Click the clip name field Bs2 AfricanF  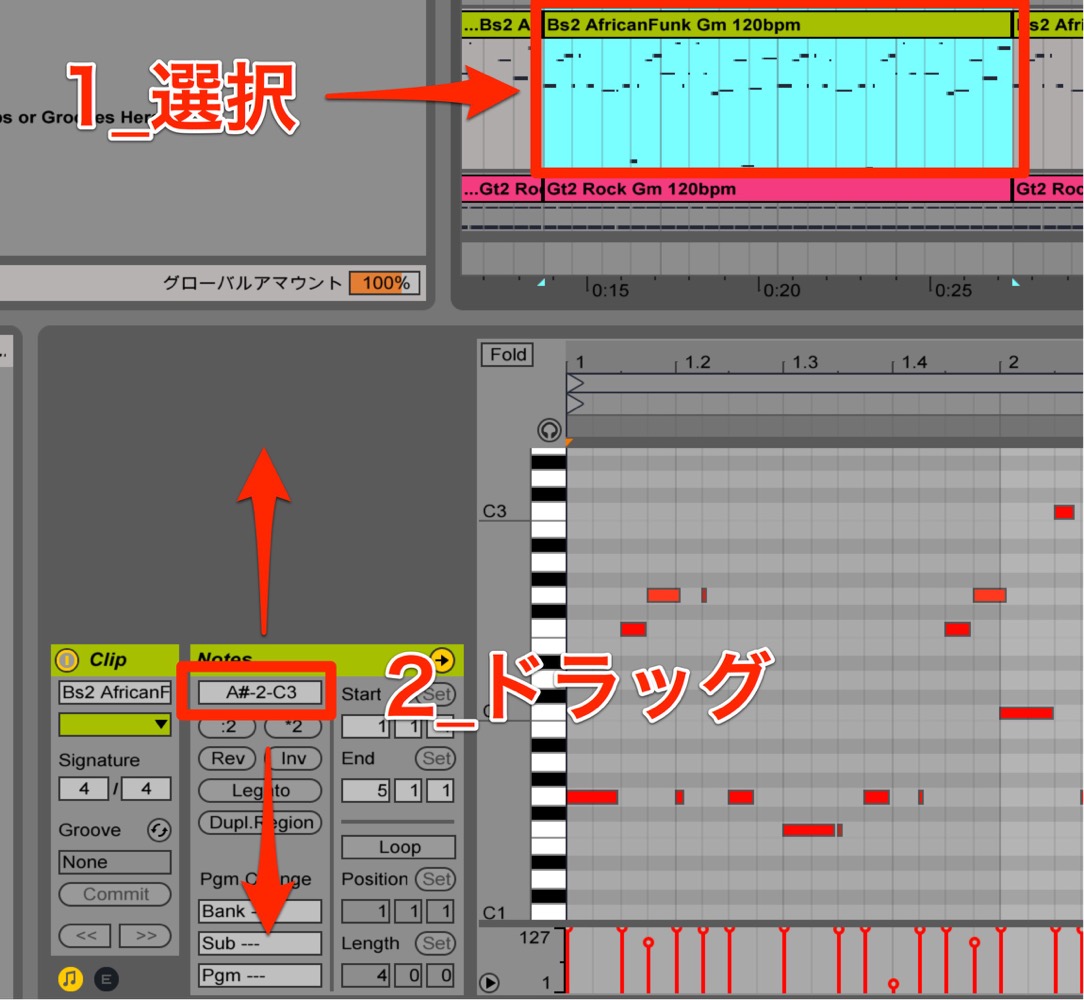(x=115, y=692)
